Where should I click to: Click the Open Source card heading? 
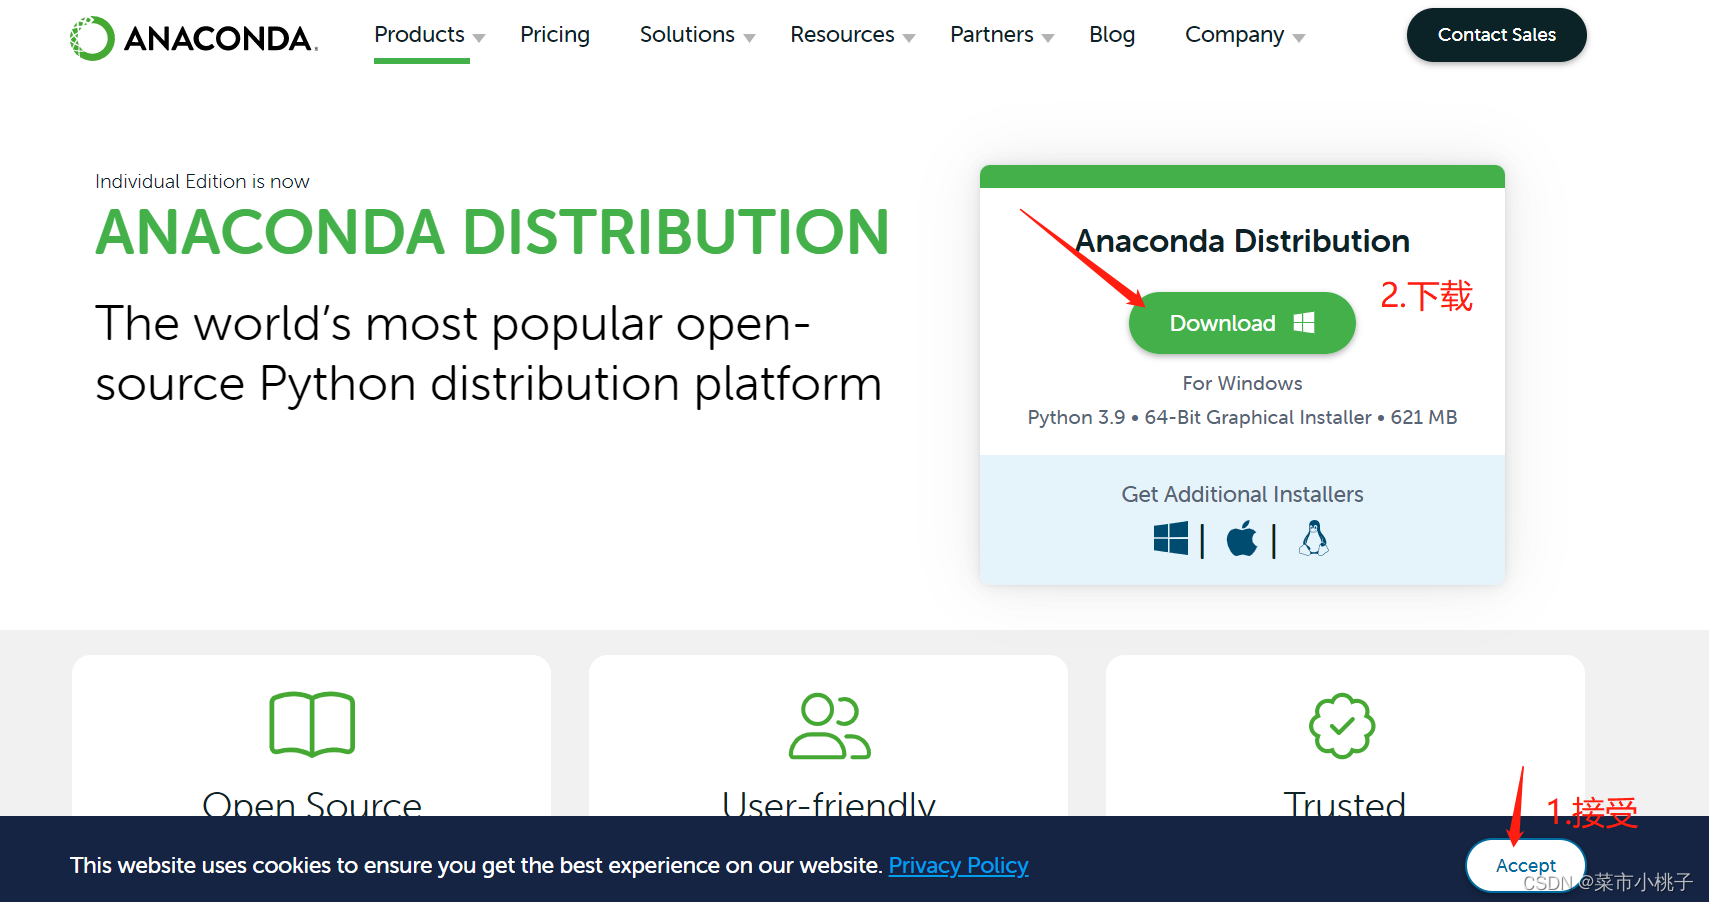(312, 803)
